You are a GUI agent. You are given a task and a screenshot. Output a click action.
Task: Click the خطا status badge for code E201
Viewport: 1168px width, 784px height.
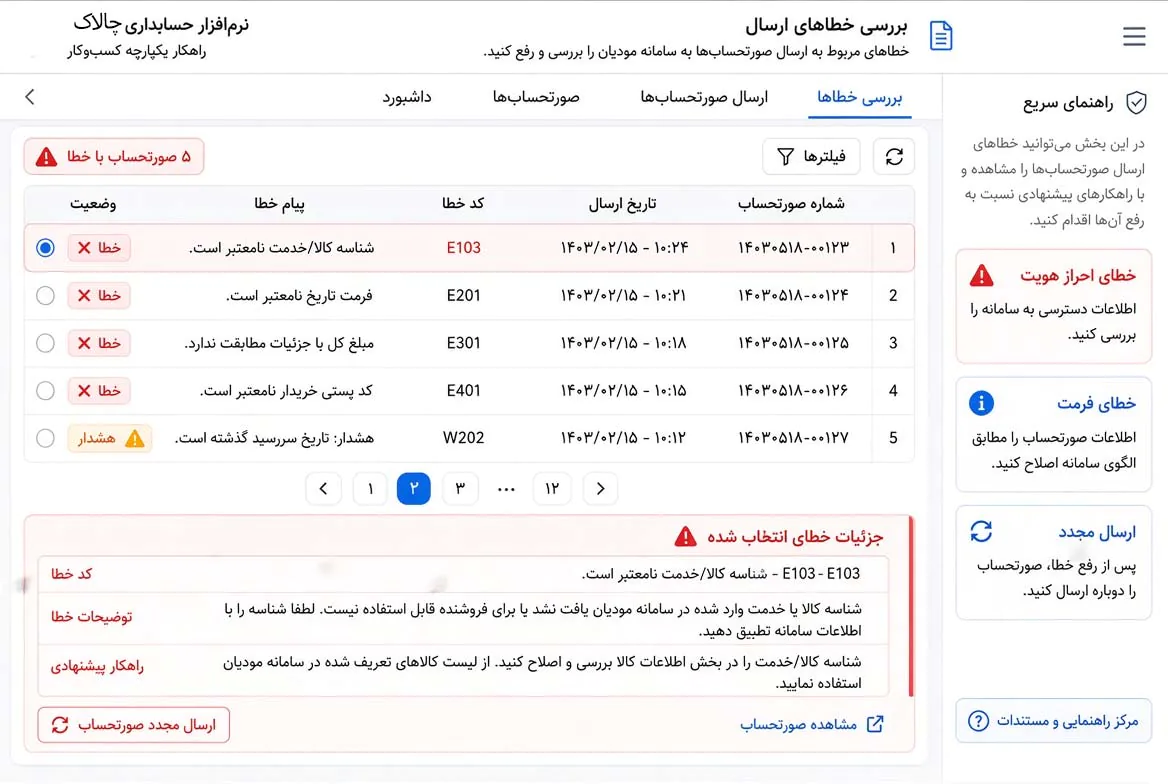coord(99,295)
